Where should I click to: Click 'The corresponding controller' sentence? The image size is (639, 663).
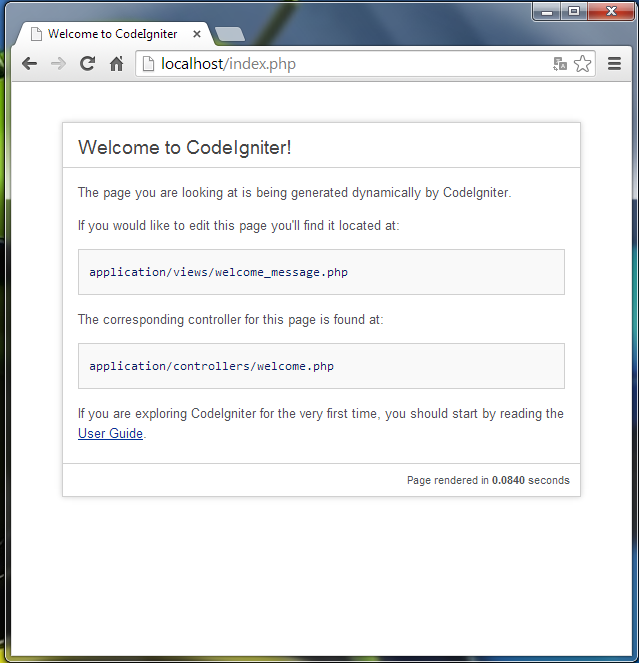coord(230,320)
